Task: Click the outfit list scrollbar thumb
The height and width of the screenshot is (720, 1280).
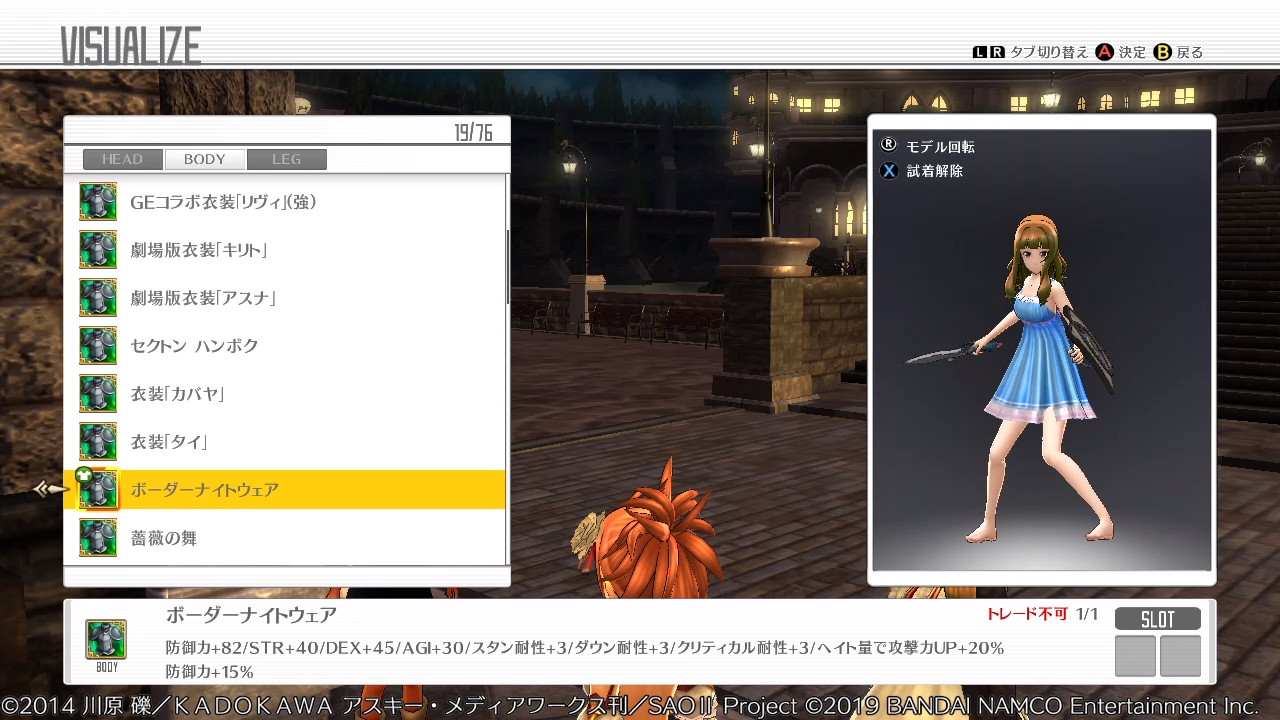Action: click(x=509, y=267)
